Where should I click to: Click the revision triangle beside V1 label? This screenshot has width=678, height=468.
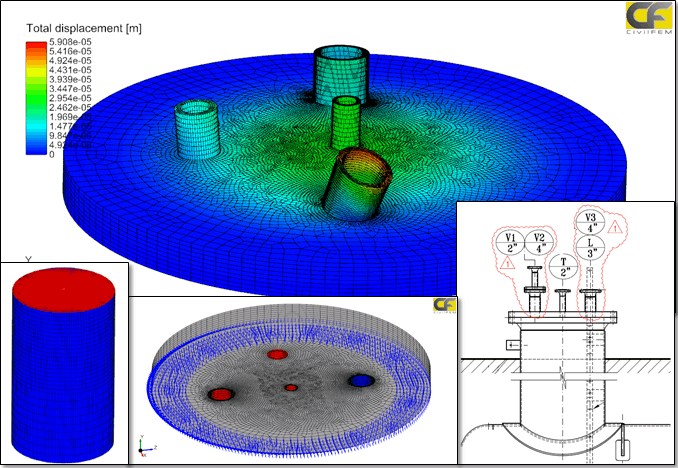click(510, 263)
